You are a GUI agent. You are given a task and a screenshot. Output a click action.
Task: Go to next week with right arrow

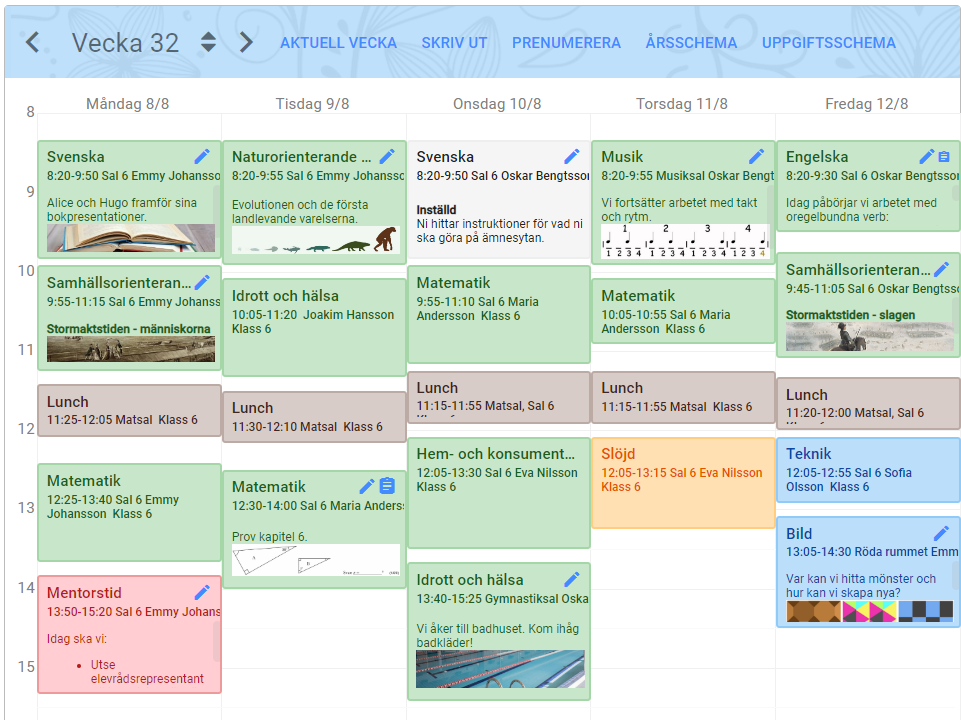tap(246, 42)
